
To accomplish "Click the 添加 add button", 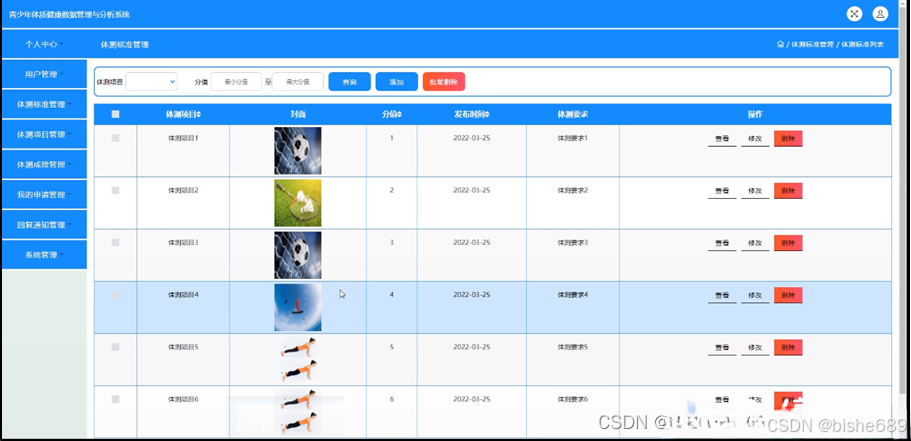I will click(x=397, y=82).
